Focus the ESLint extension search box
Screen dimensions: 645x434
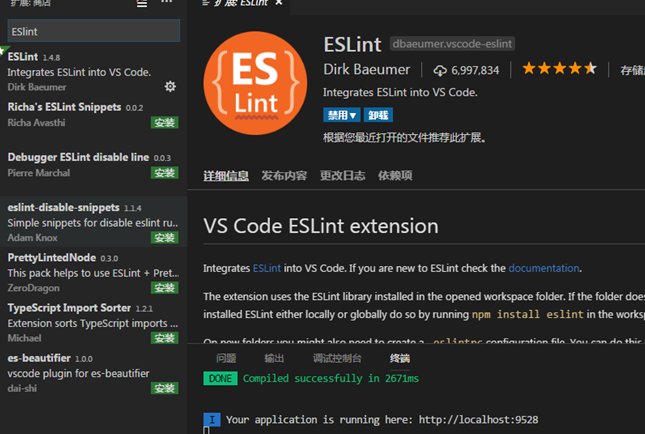pos(94,31)
